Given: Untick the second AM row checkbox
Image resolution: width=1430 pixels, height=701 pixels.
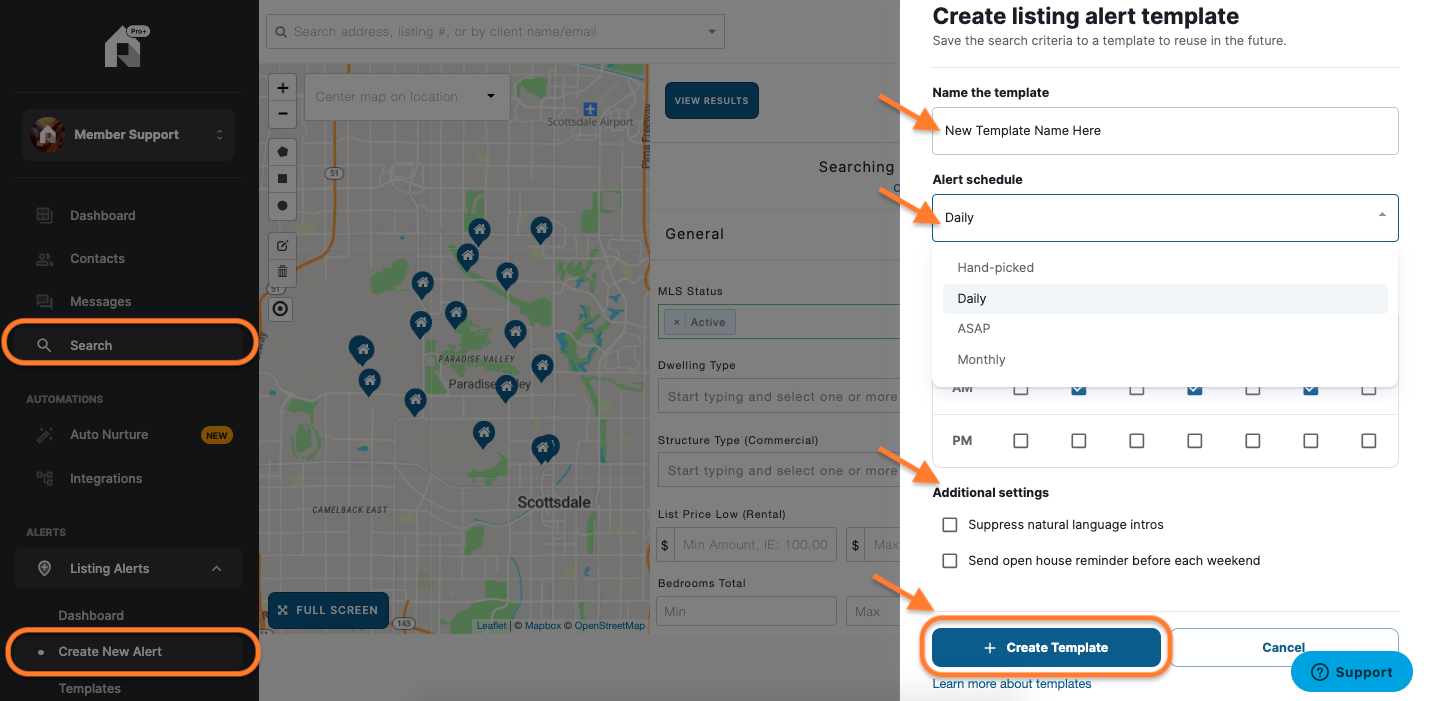Looking at the screenshot, I should pyautogui.click(x=1078, y=389).
